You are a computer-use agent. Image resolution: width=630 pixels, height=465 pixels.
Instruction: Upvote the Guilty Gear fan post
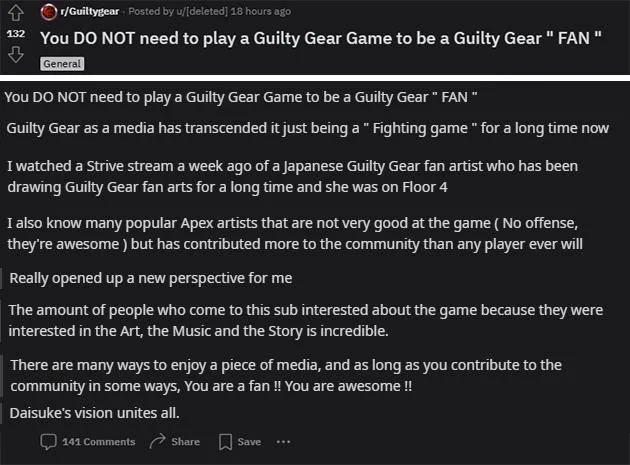pos(17,13)
